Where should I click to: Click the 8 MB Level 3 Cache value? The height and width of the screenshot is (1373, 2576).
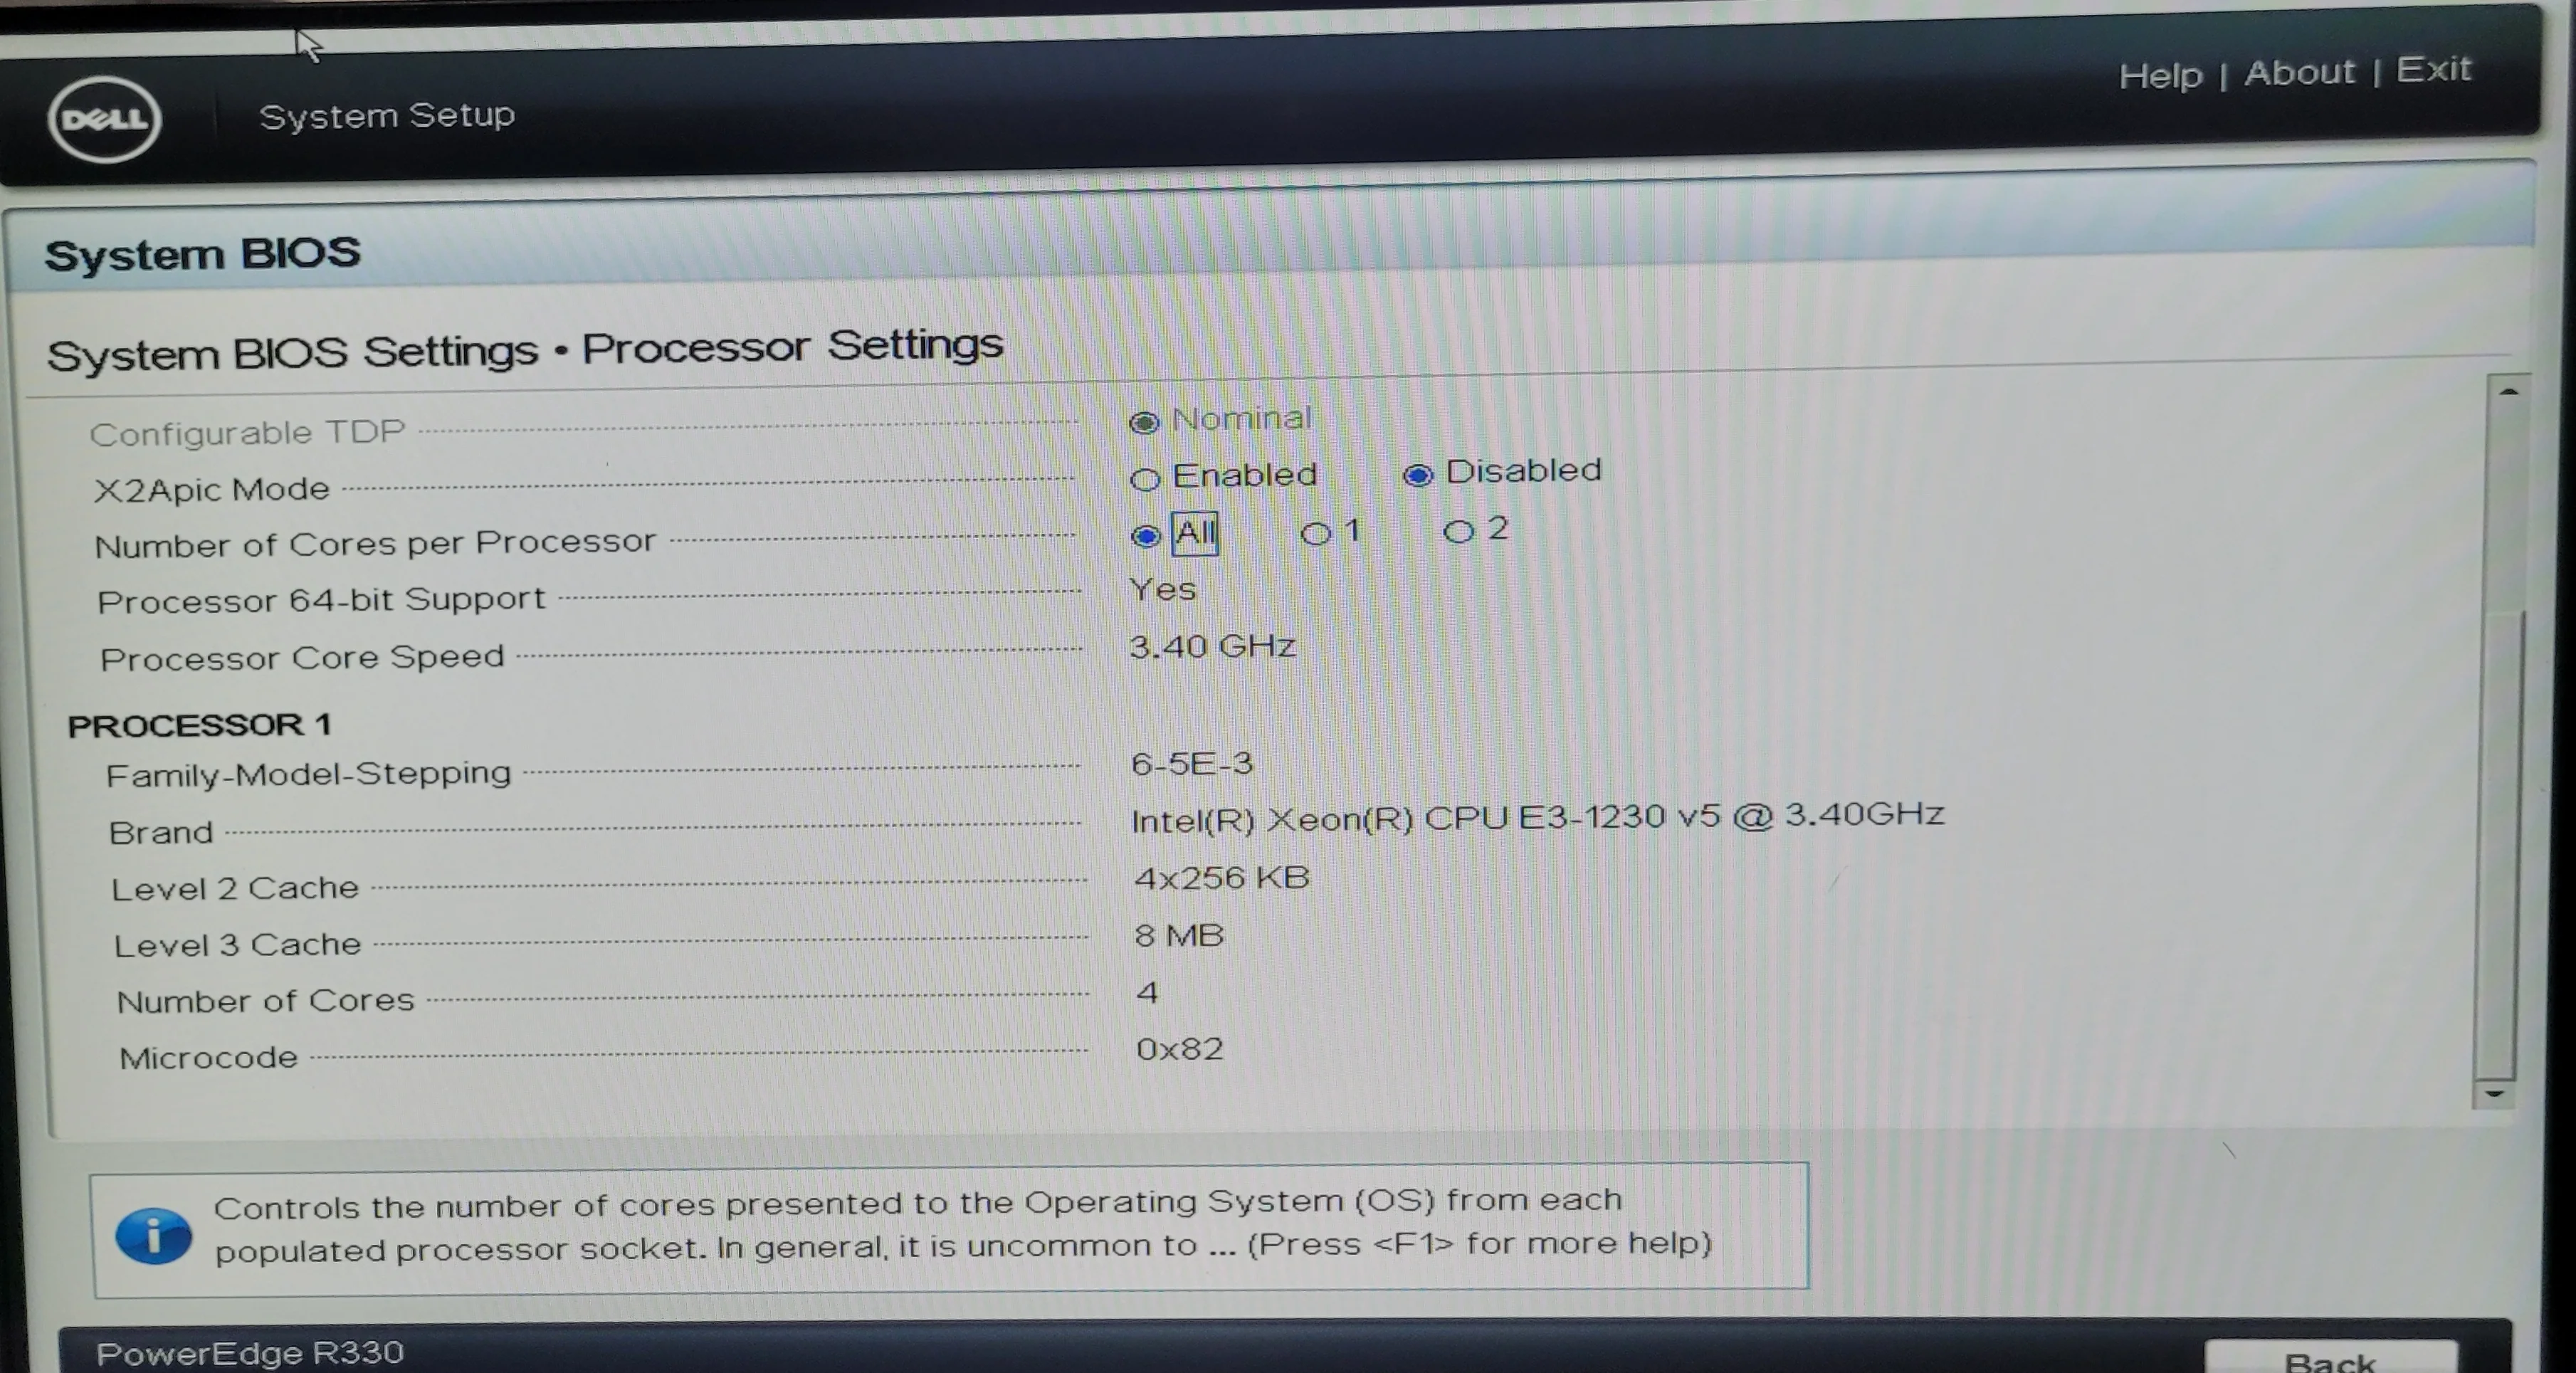(x=1179, y=936)
